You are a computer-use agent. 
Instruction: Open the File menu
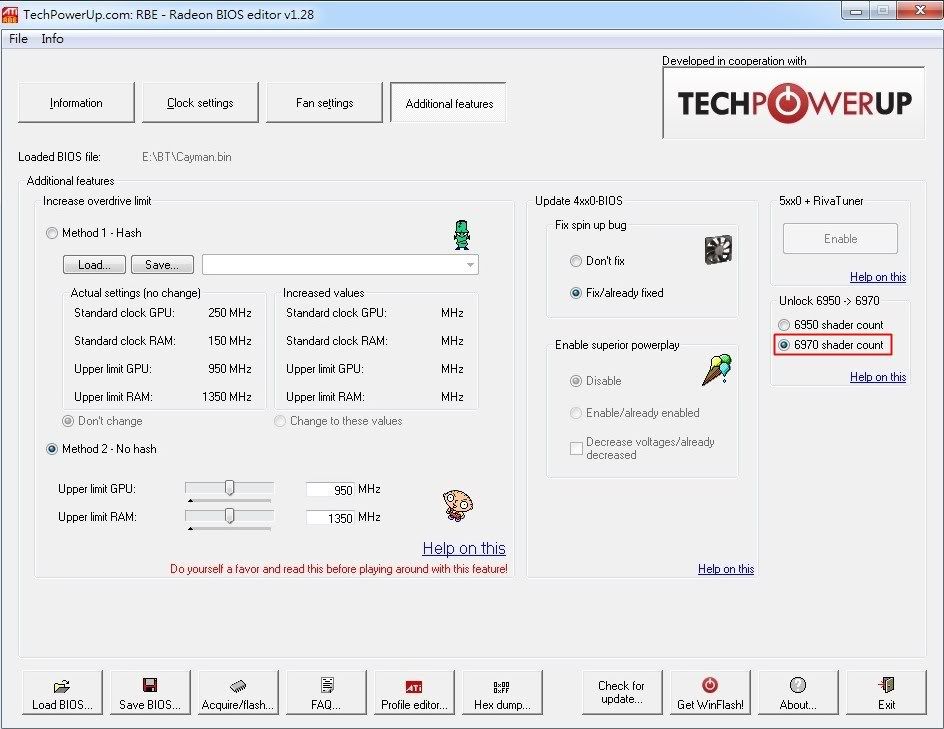pos(18,39)
